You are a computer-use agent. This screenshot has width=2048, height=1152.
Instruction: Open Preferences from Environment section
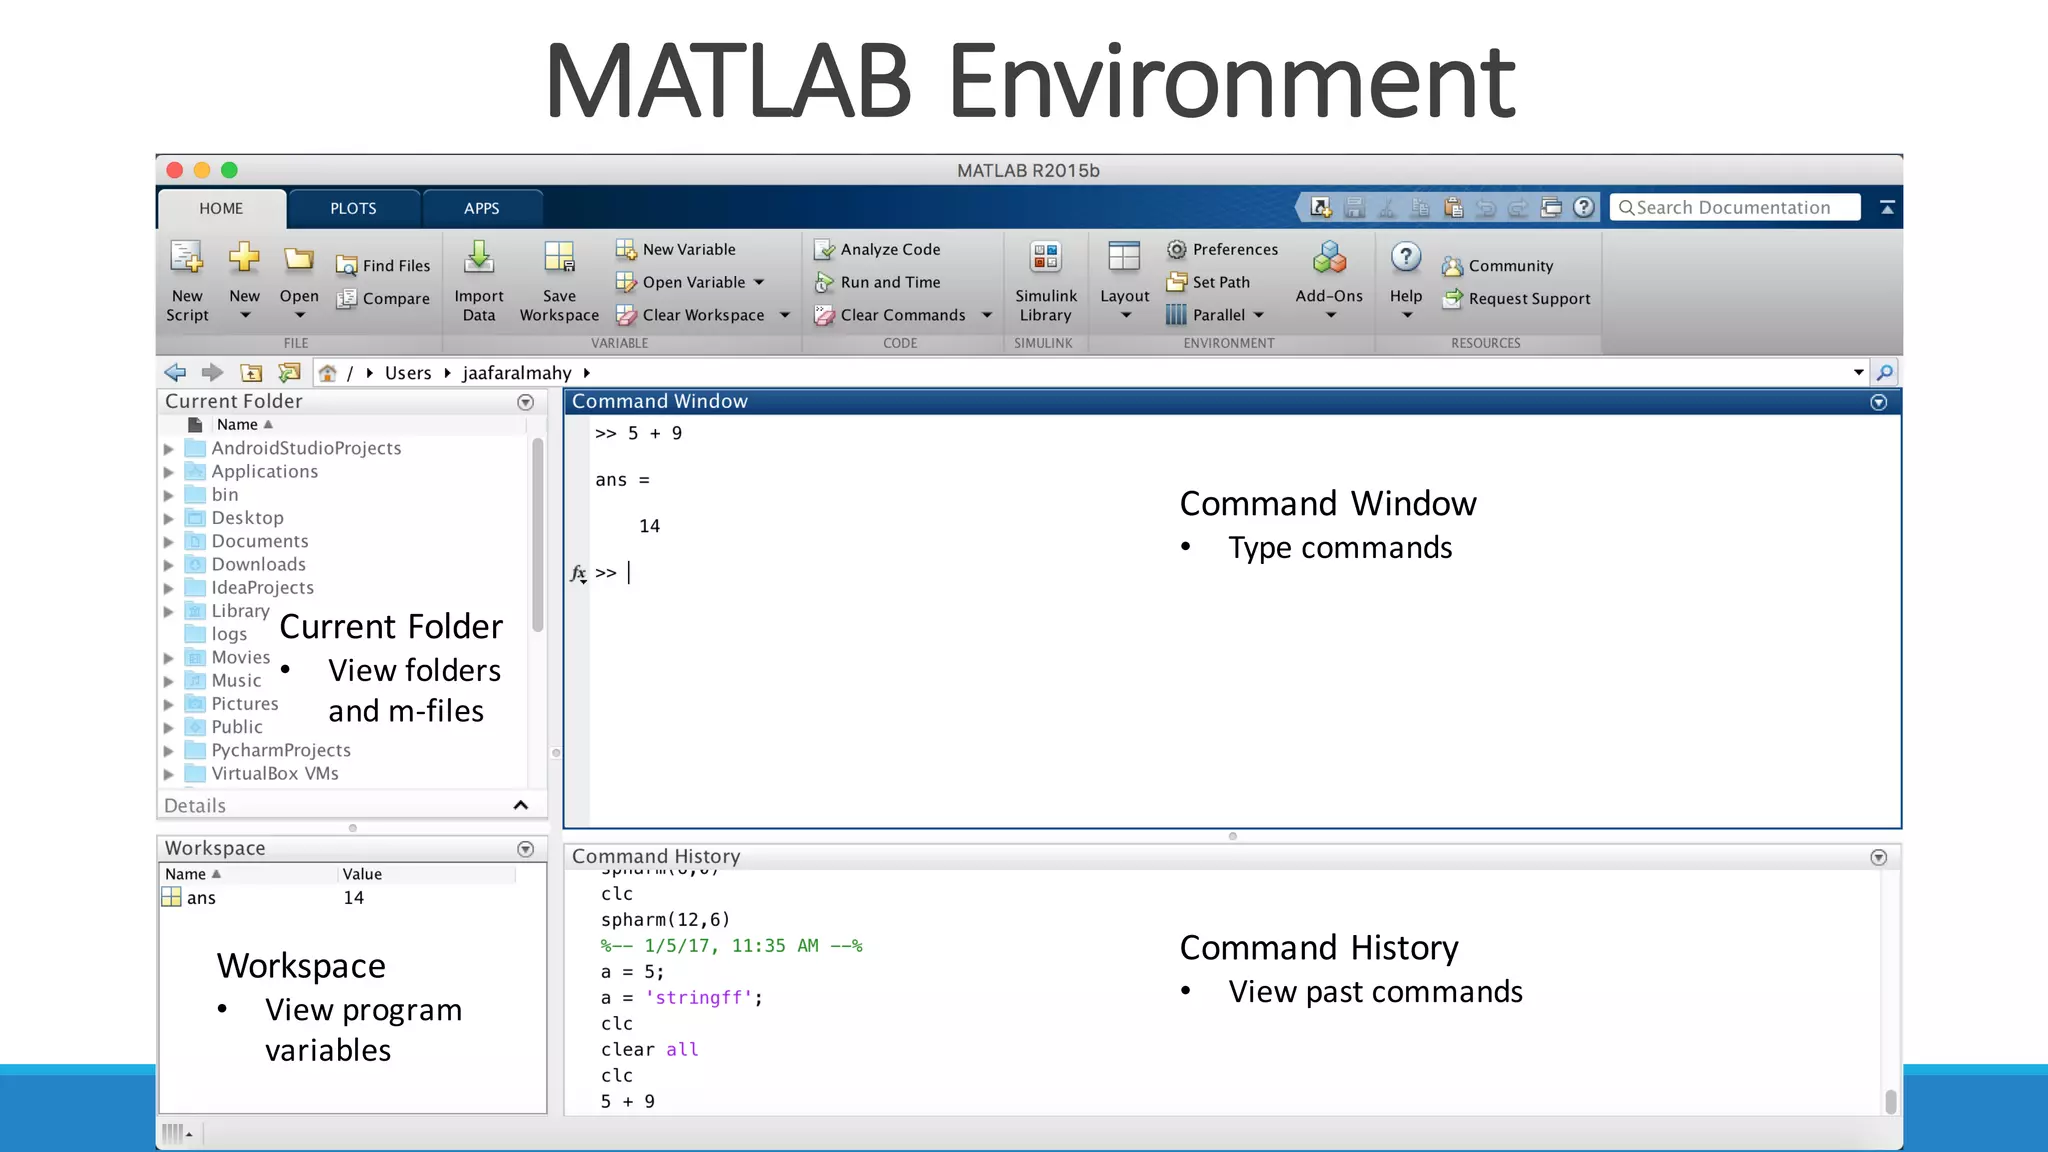pos(1222,249)
